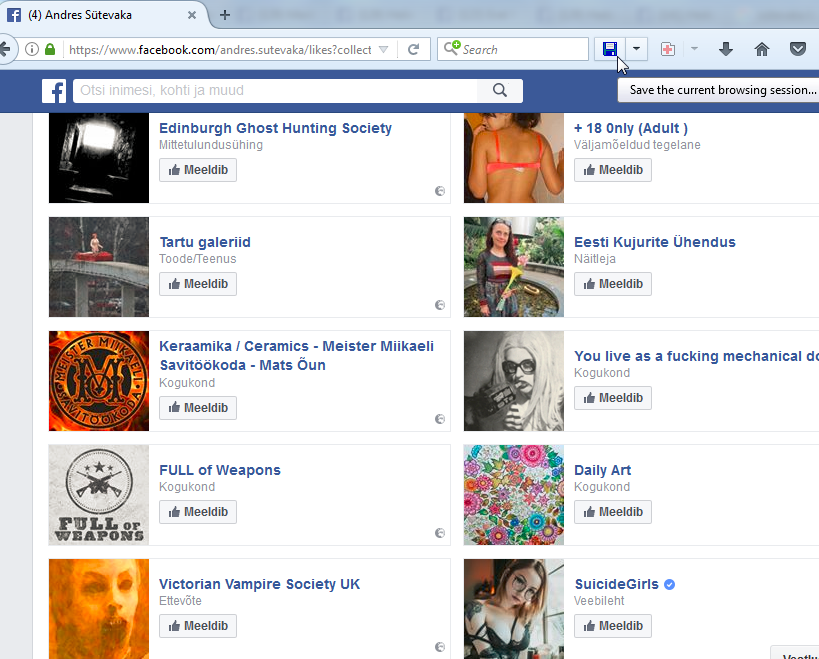Open the Tartu galeriid page link
Viewport: 819px width, 659px height.
click(x=205, y=242)
